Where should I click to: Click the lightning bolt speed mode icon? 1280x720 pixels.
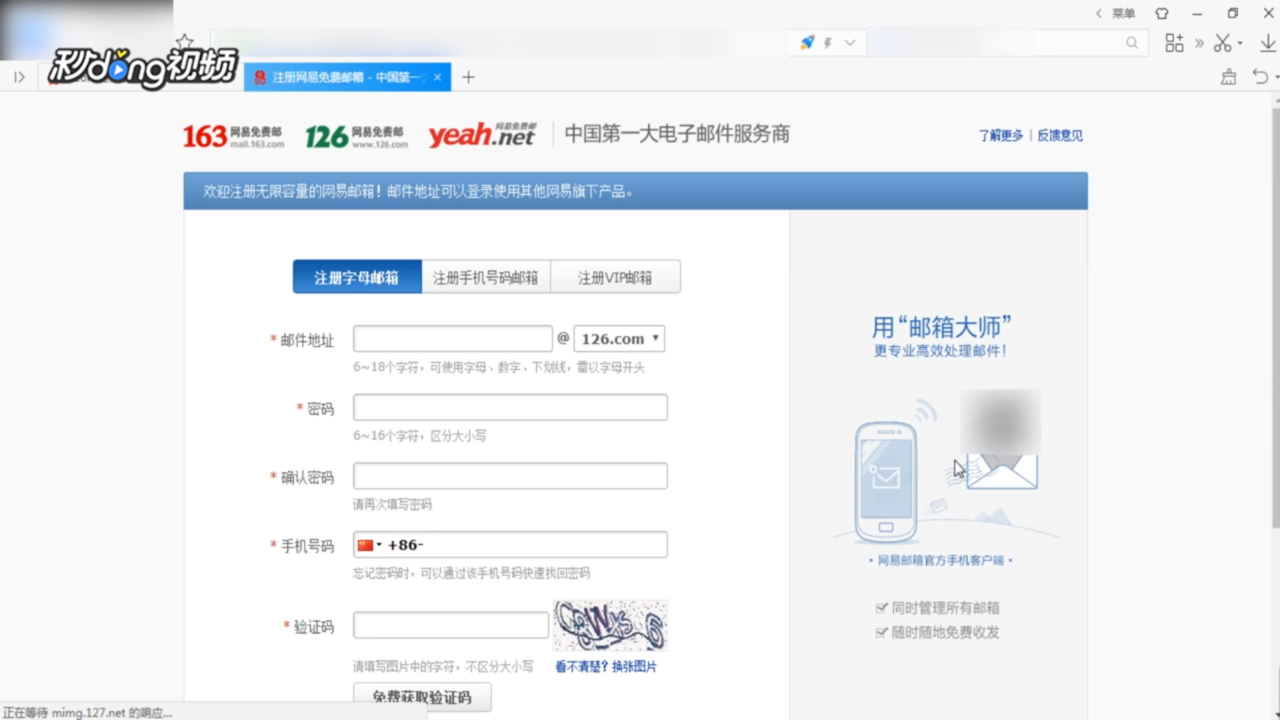(828, 43)
